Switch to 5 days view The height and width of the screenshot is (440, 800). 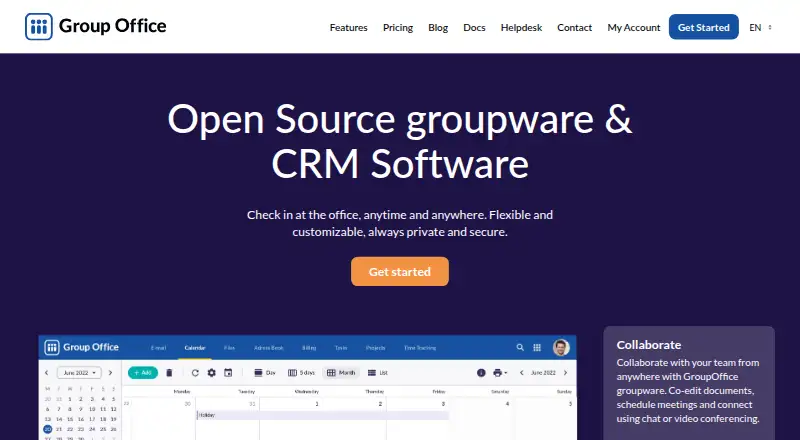(x=302, y=373)
